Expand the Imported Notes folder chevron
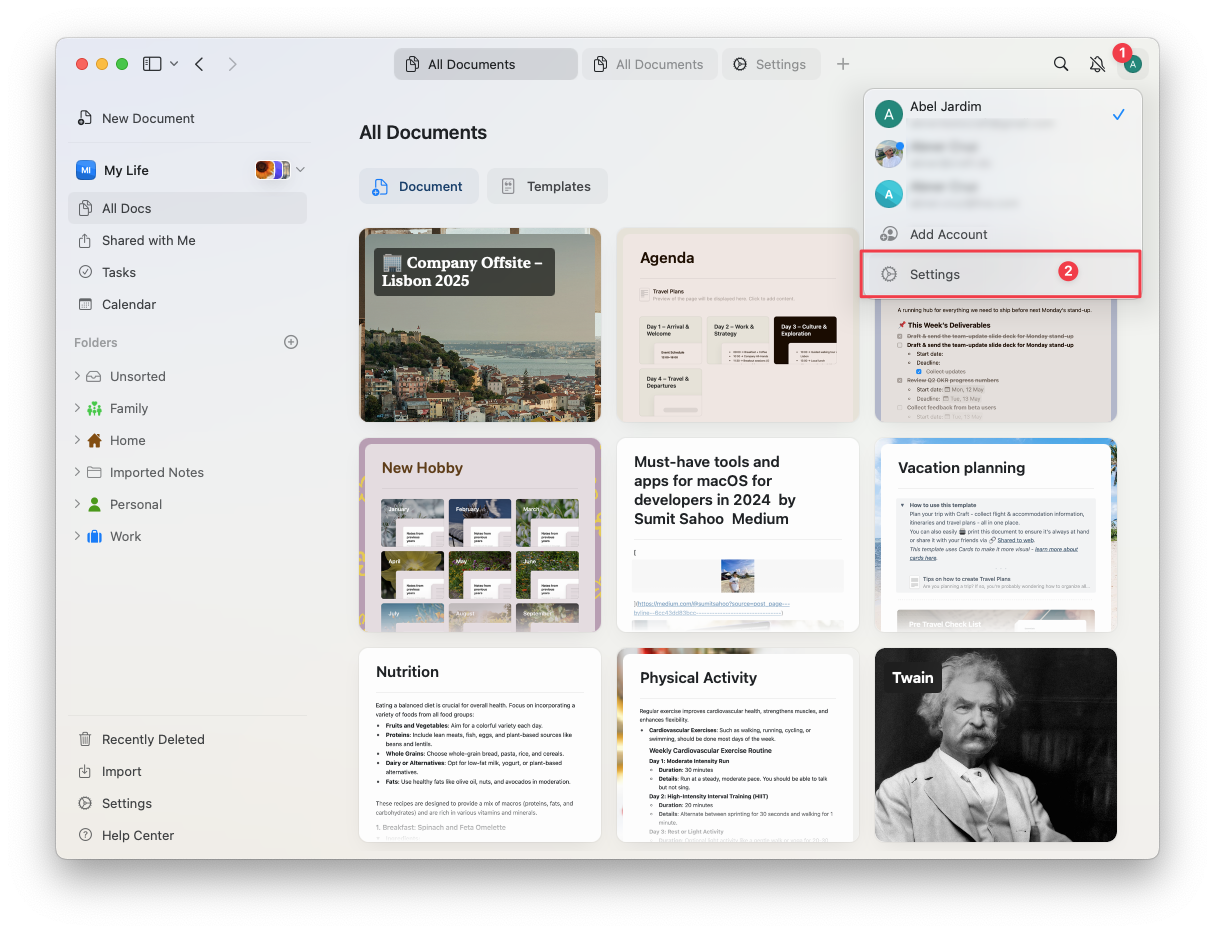 coord(77,472)
